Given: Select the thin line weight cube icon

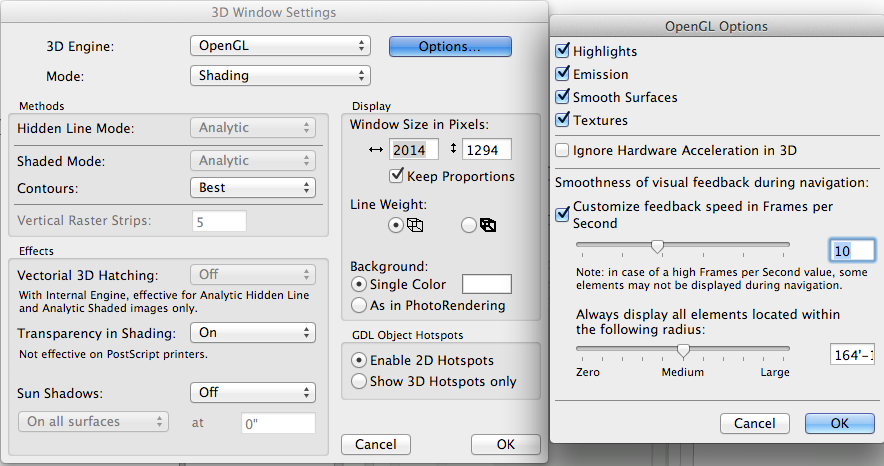Looking at the screenshot, I should point(415,225).
